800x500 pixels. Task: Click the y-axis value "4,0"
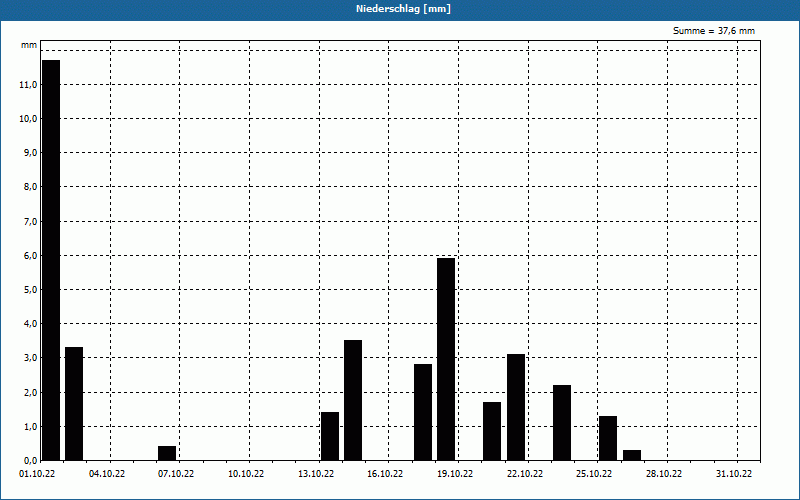31,323
